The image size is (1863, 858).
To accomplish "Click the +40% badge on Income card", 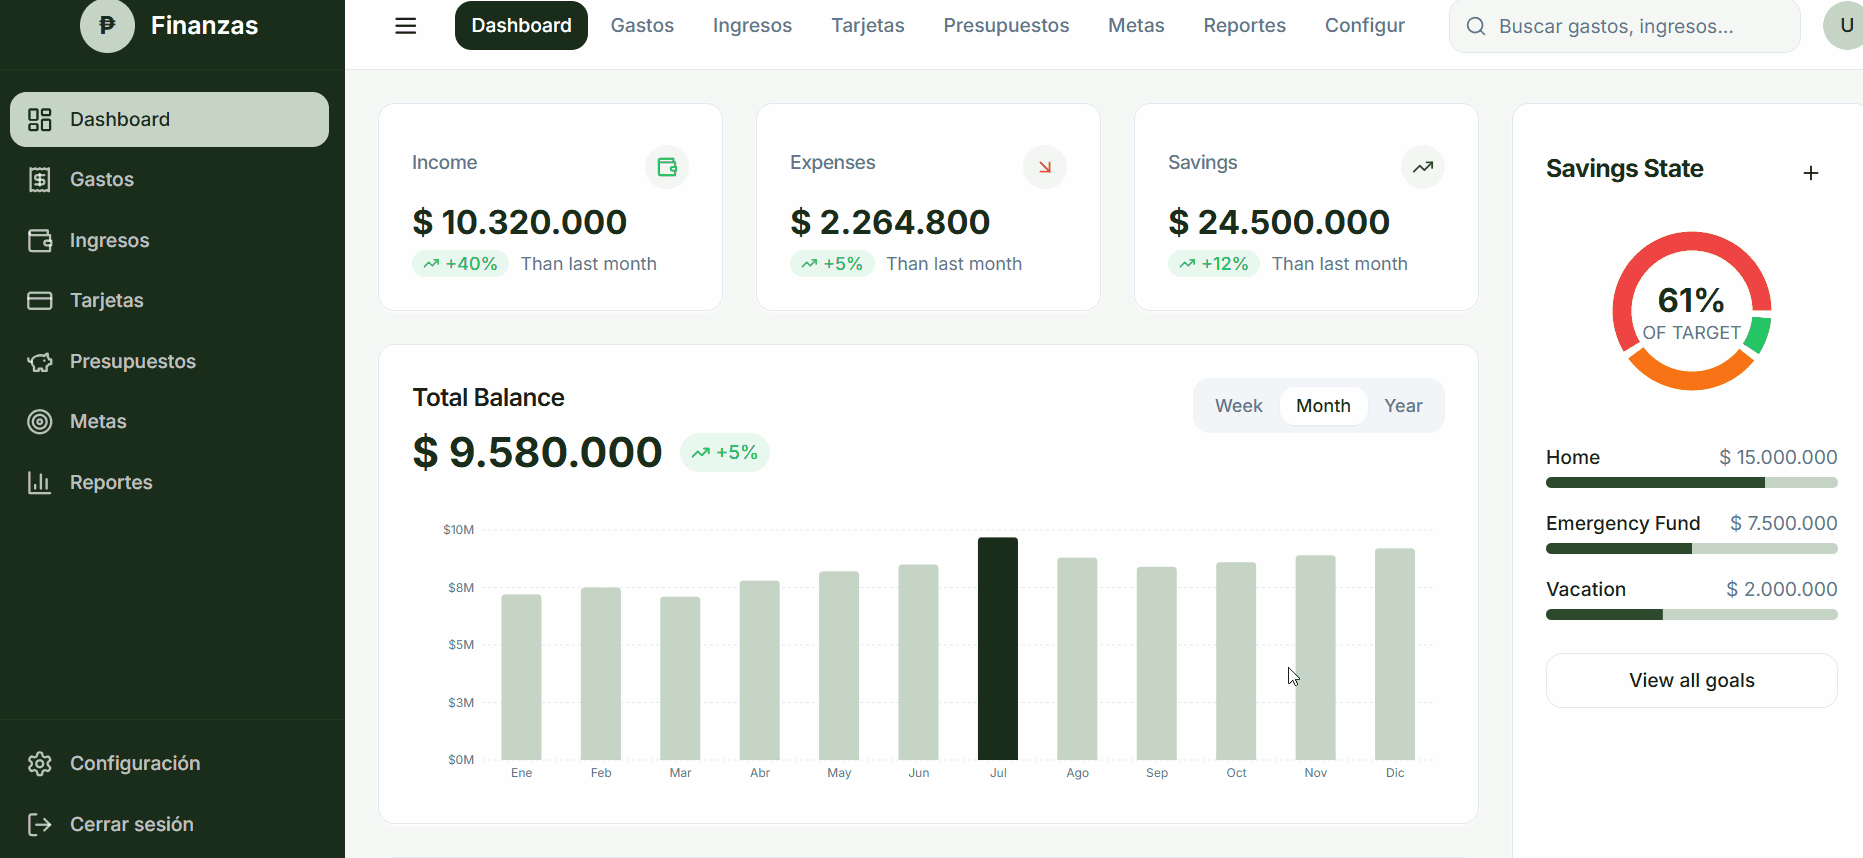I will pyautogui.click(x=460, y=264).
